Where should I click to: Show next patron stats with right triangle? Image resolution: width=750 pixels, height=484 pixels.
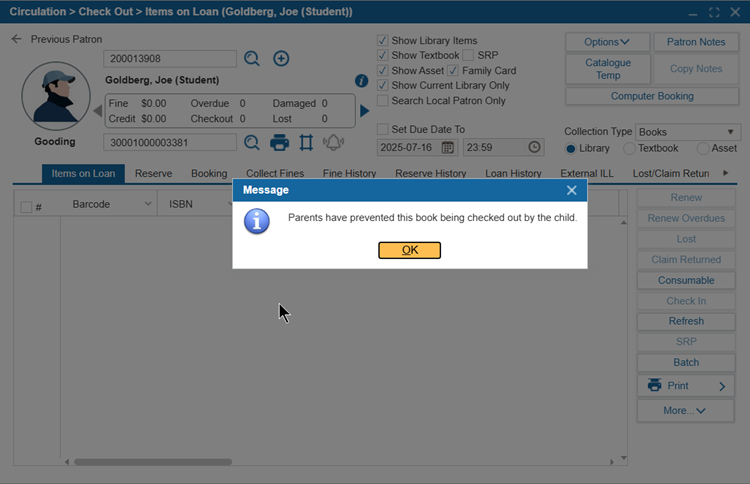(x=364, y=111)
